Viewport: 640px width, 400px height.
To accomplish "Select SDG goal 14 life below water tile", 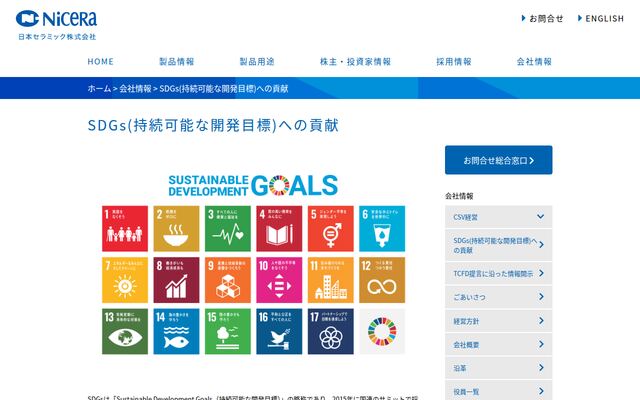I will click(176, 331).
